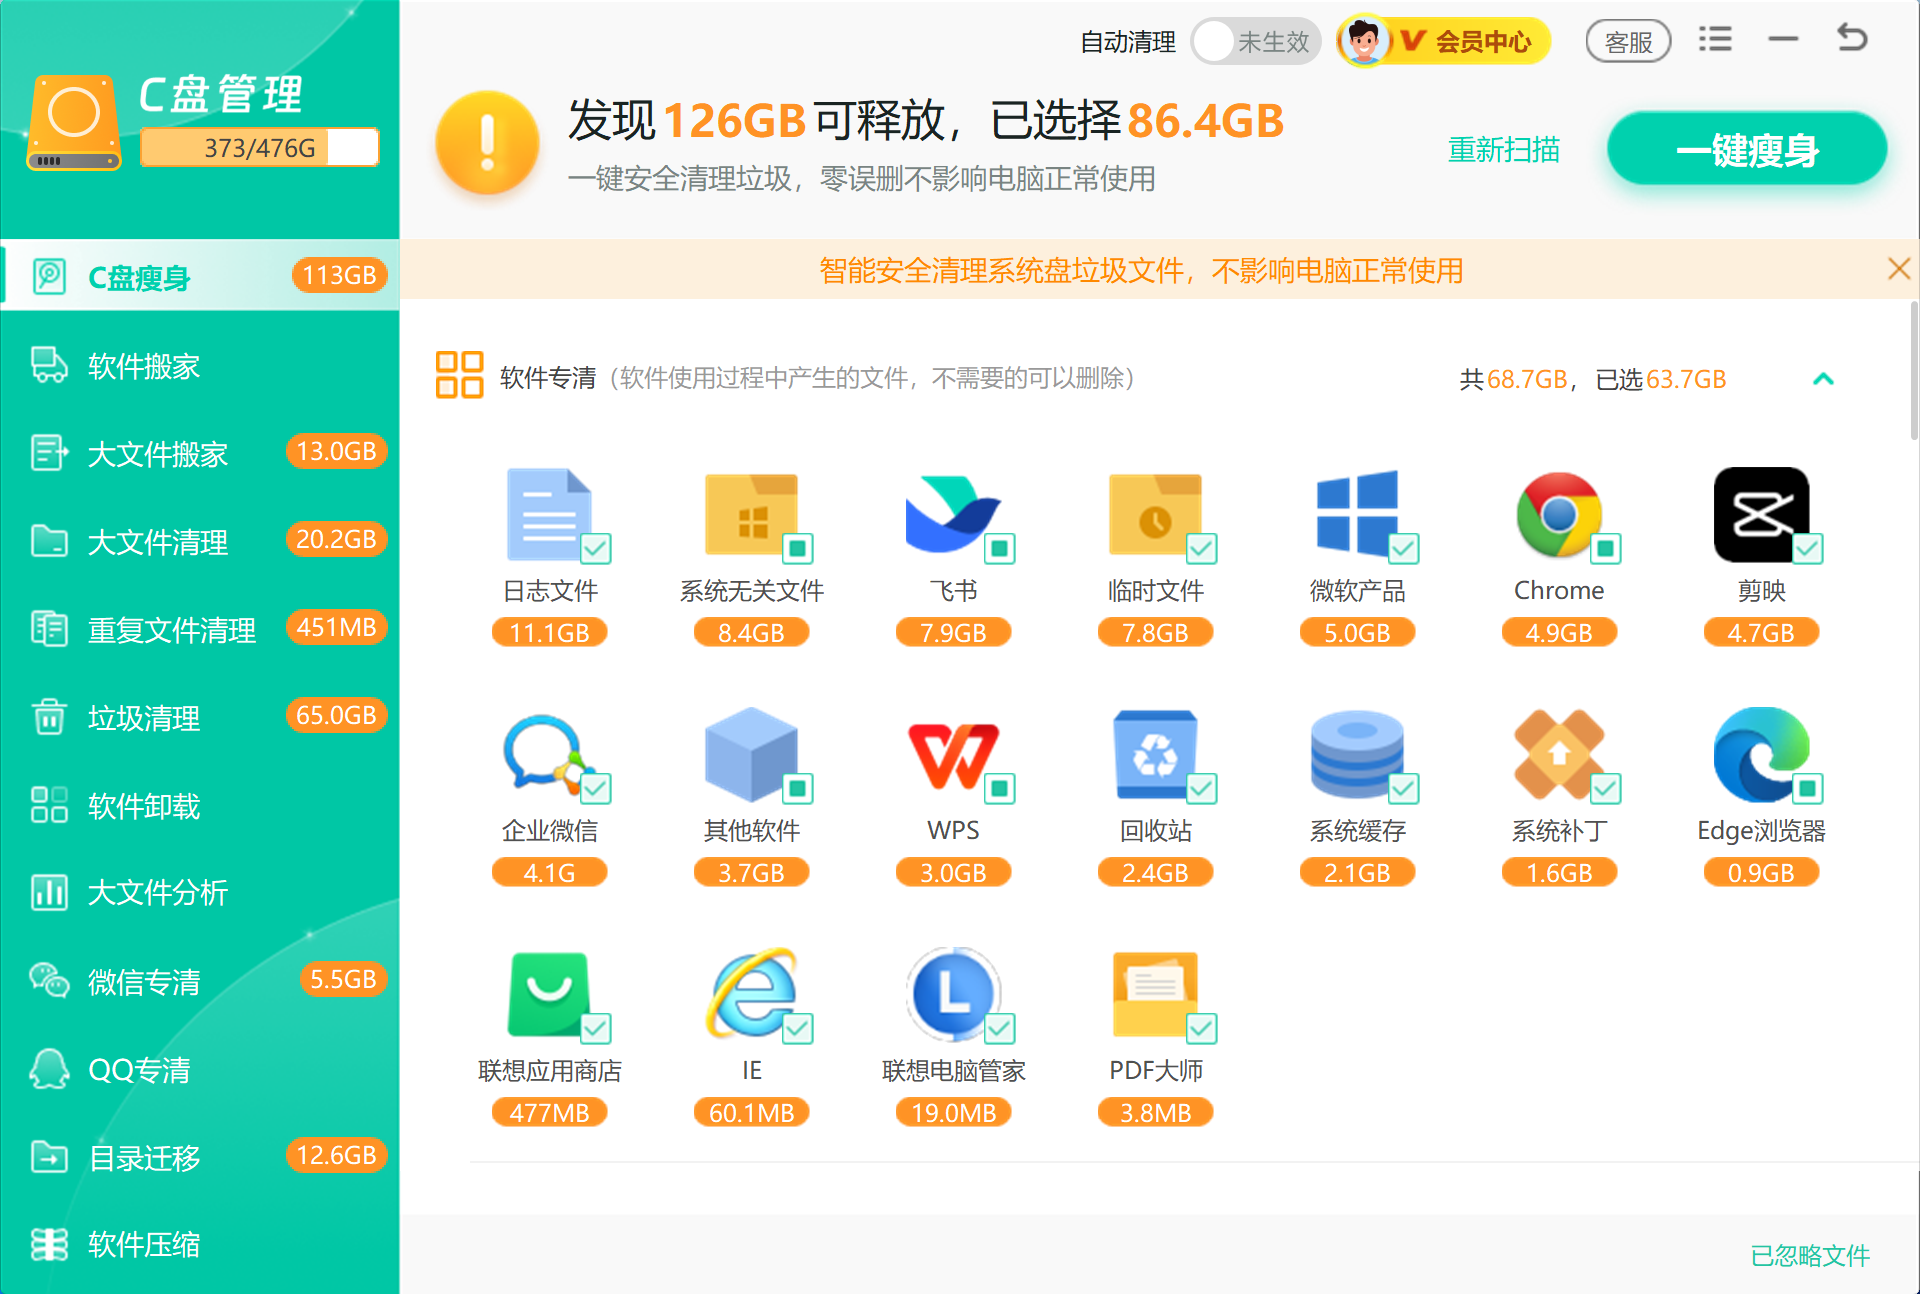Open the C盘瘦身 sidebar tab

click(200, 276)
